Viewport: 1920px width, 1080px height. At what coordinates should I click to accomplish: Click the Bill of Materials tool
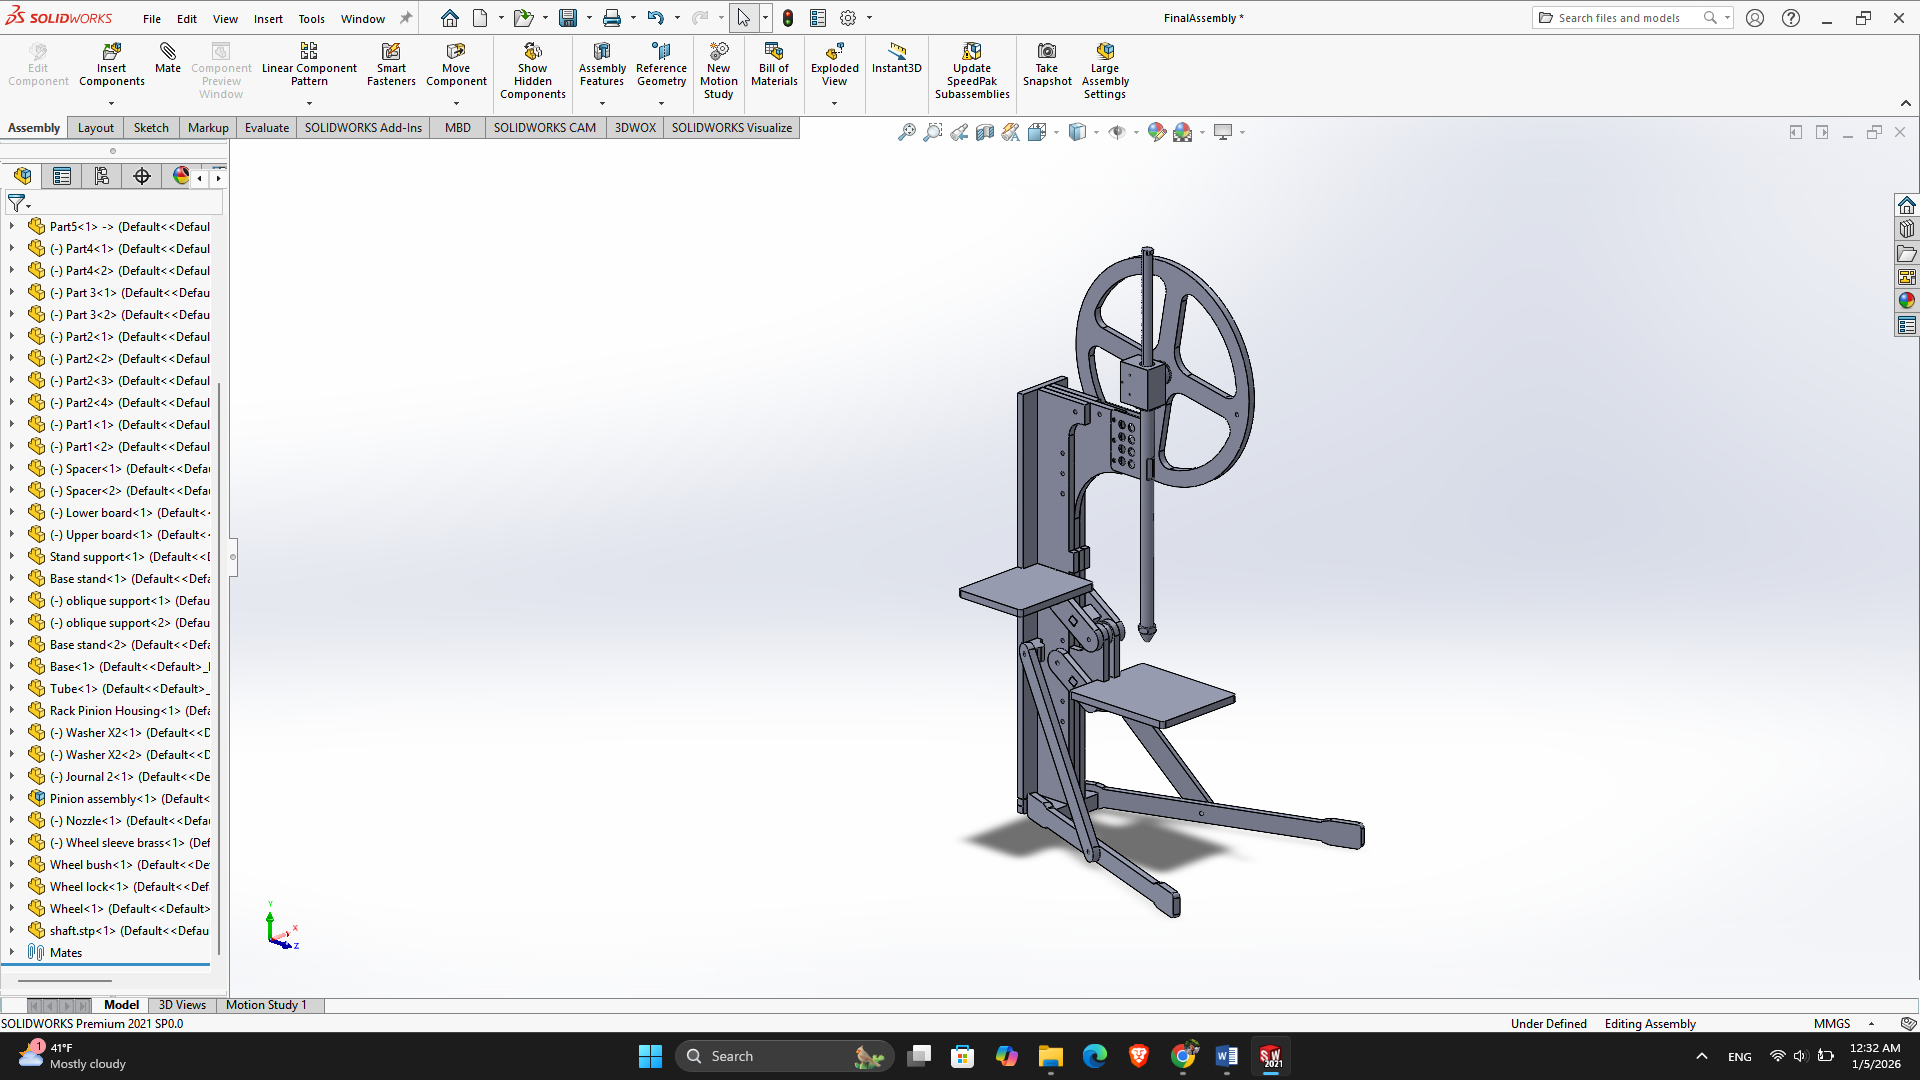pyautogui.click(x=773, y=62)
